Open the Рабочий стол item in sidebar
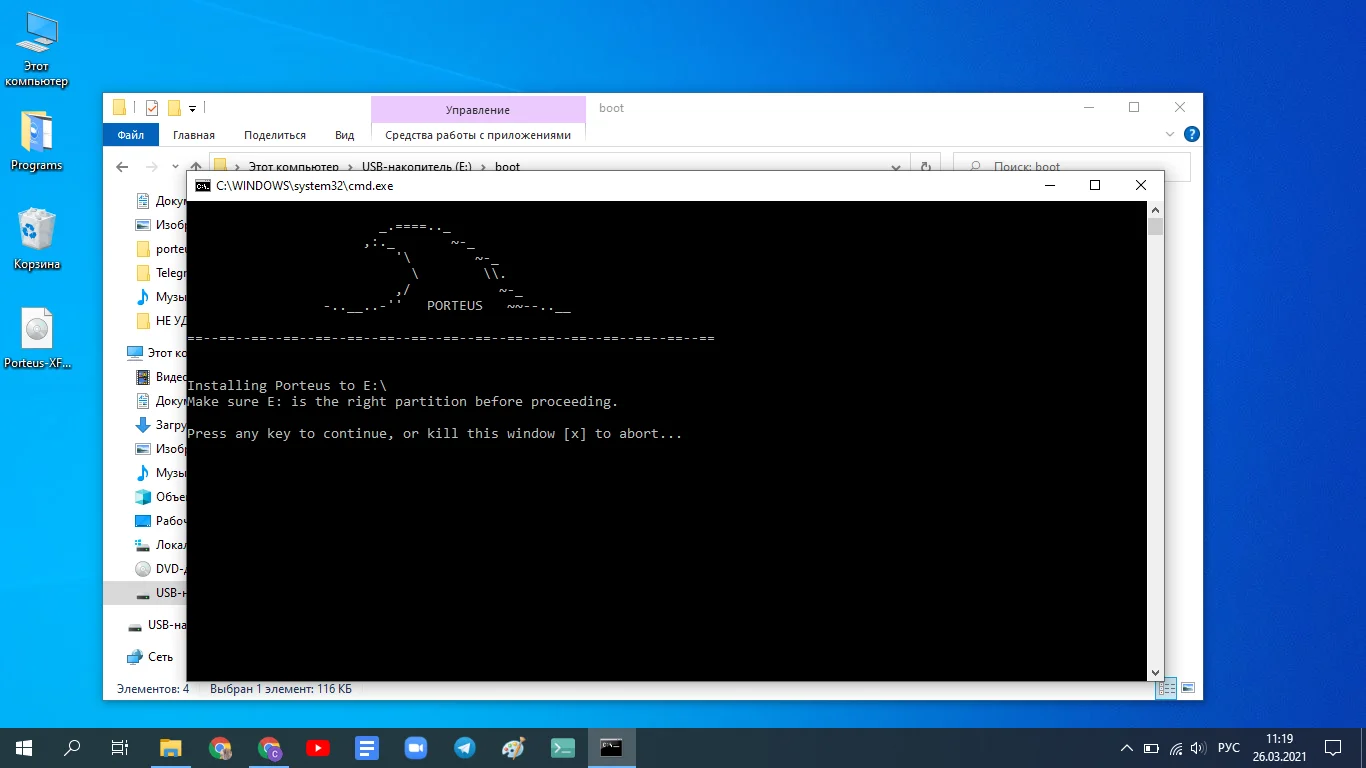1366x768 pixels. (160, 521)
